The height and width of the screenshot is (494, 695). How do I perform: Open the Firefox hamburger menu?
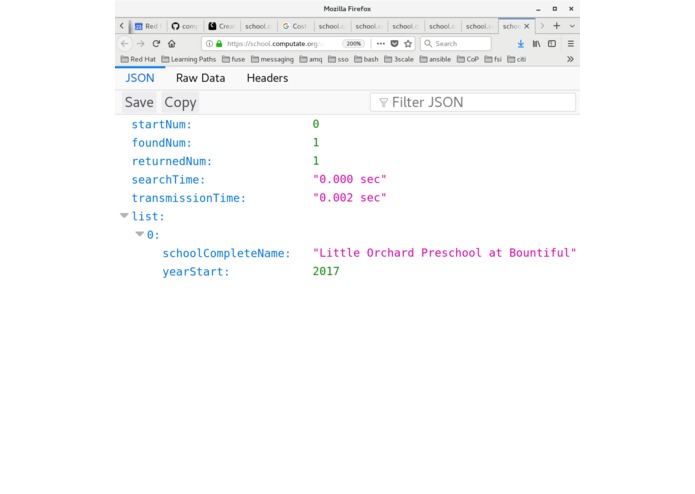click(x=571, y=43)
